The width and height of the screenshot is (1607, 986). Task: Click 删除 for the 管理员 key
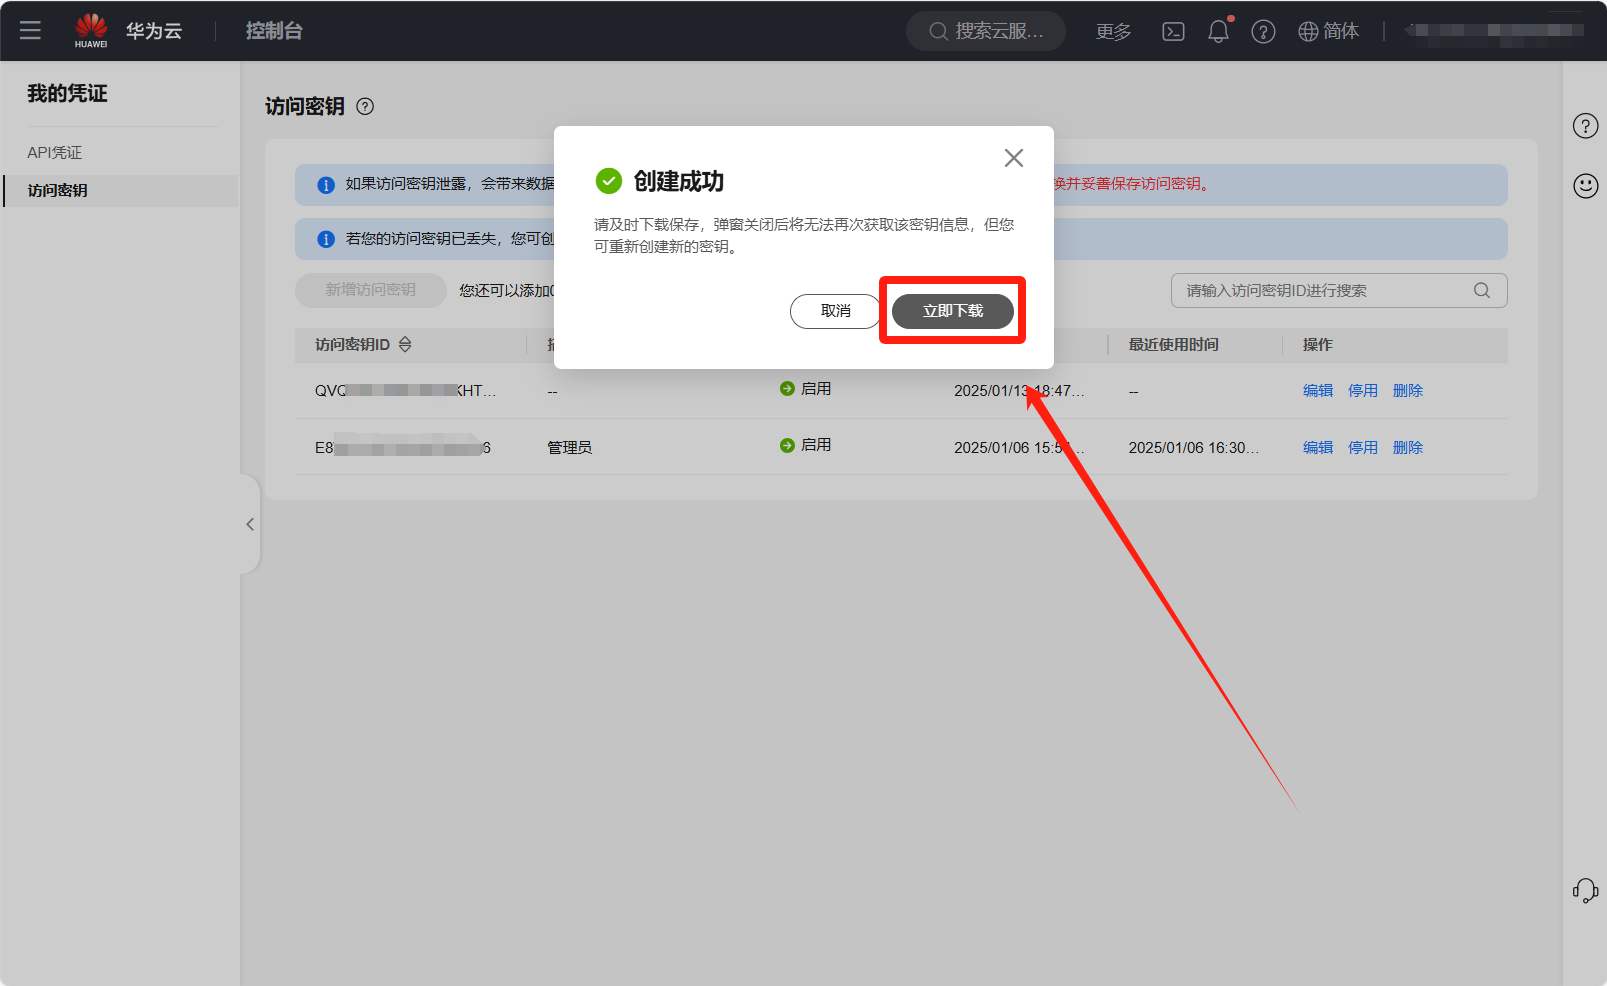[x=1407, y=448]
